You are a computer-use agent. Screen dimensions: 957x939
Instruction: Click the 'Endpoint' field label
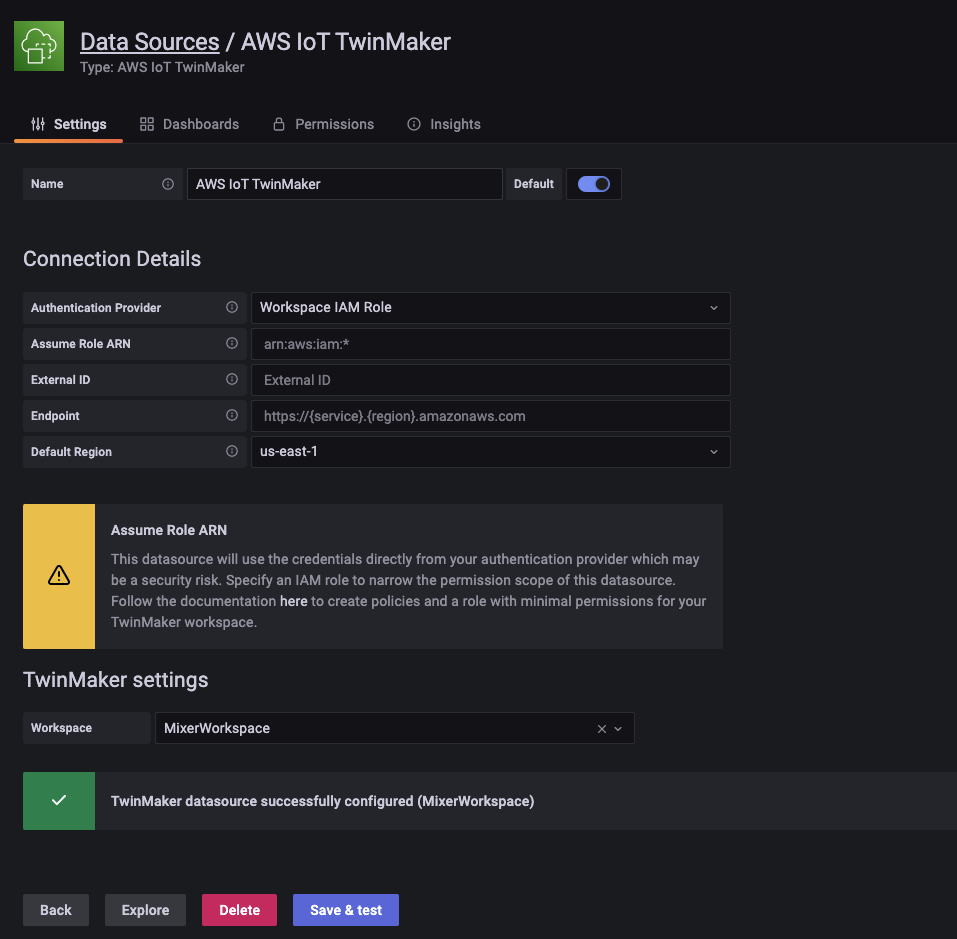tap(56, 416)
